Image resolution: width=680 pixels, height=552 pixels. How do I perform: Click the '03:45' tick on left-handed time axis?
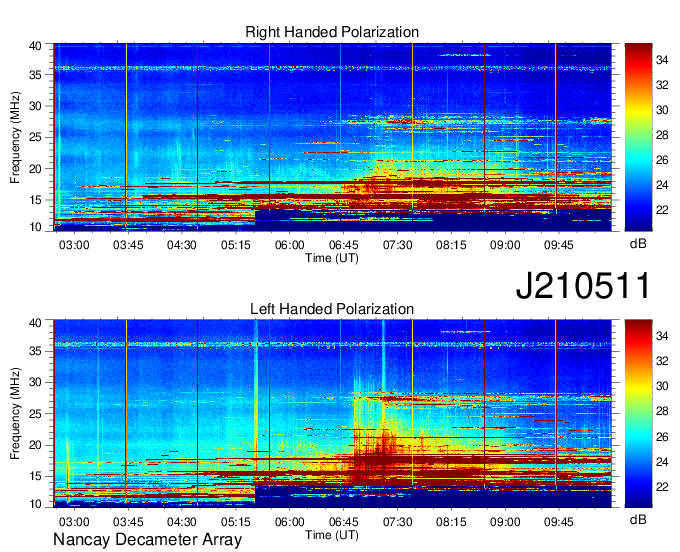coord(128,522)
